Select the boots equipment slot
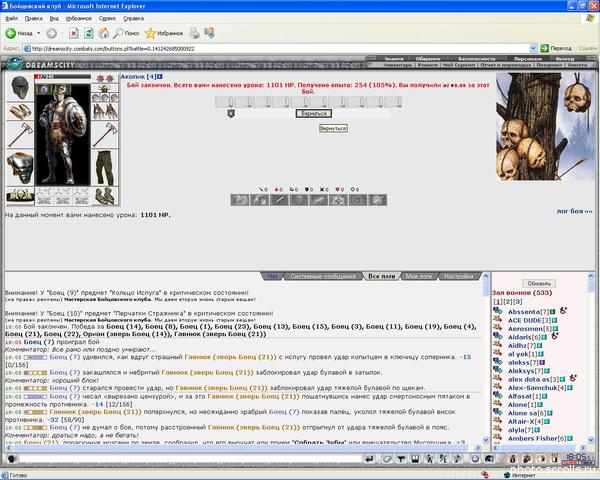Viewport: 600px width, 480px height. point(105,196)
